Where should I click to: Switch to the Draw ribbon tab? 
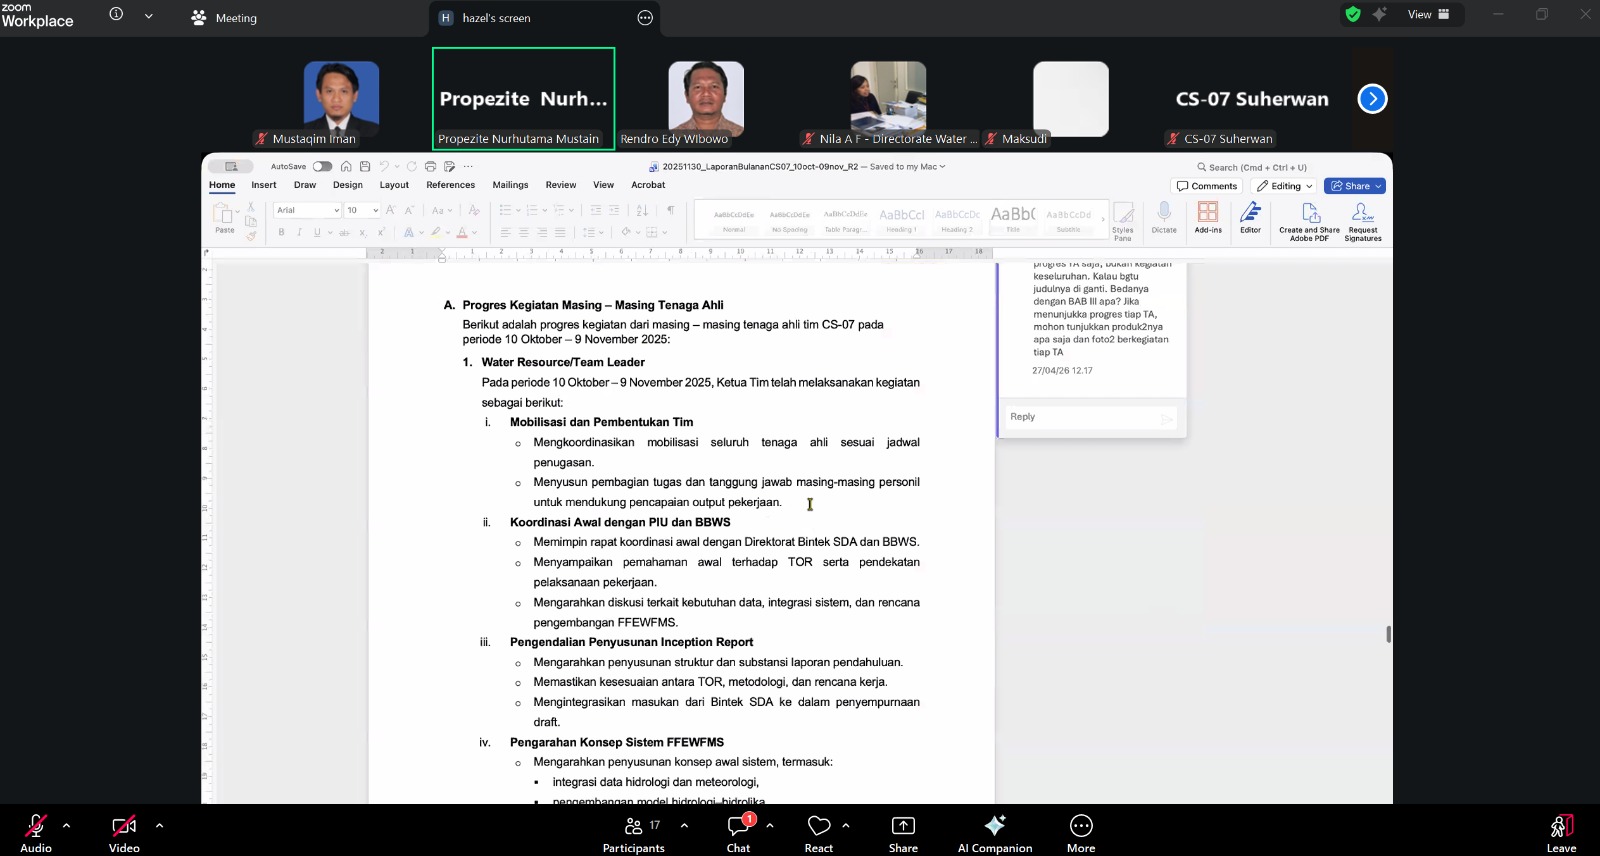[x=305, y=185]
